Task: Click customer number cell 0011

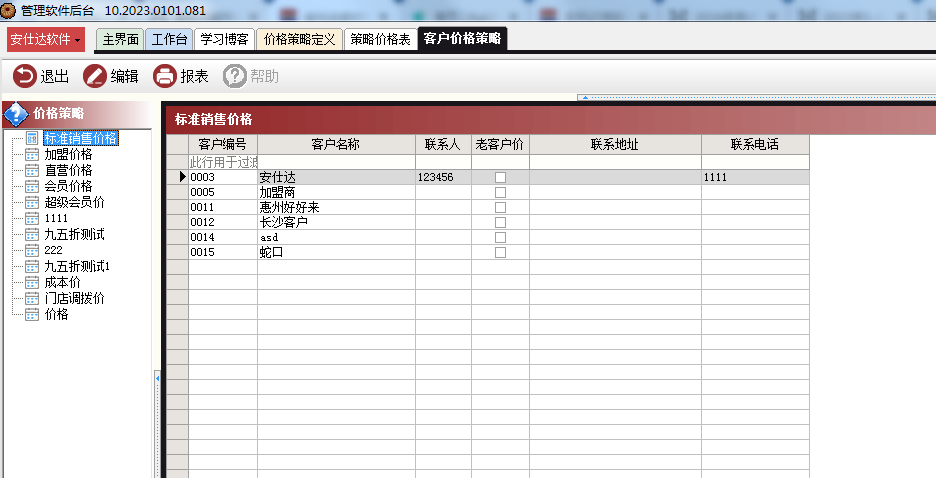Action: pyautogui.click(x=223, y=207)
